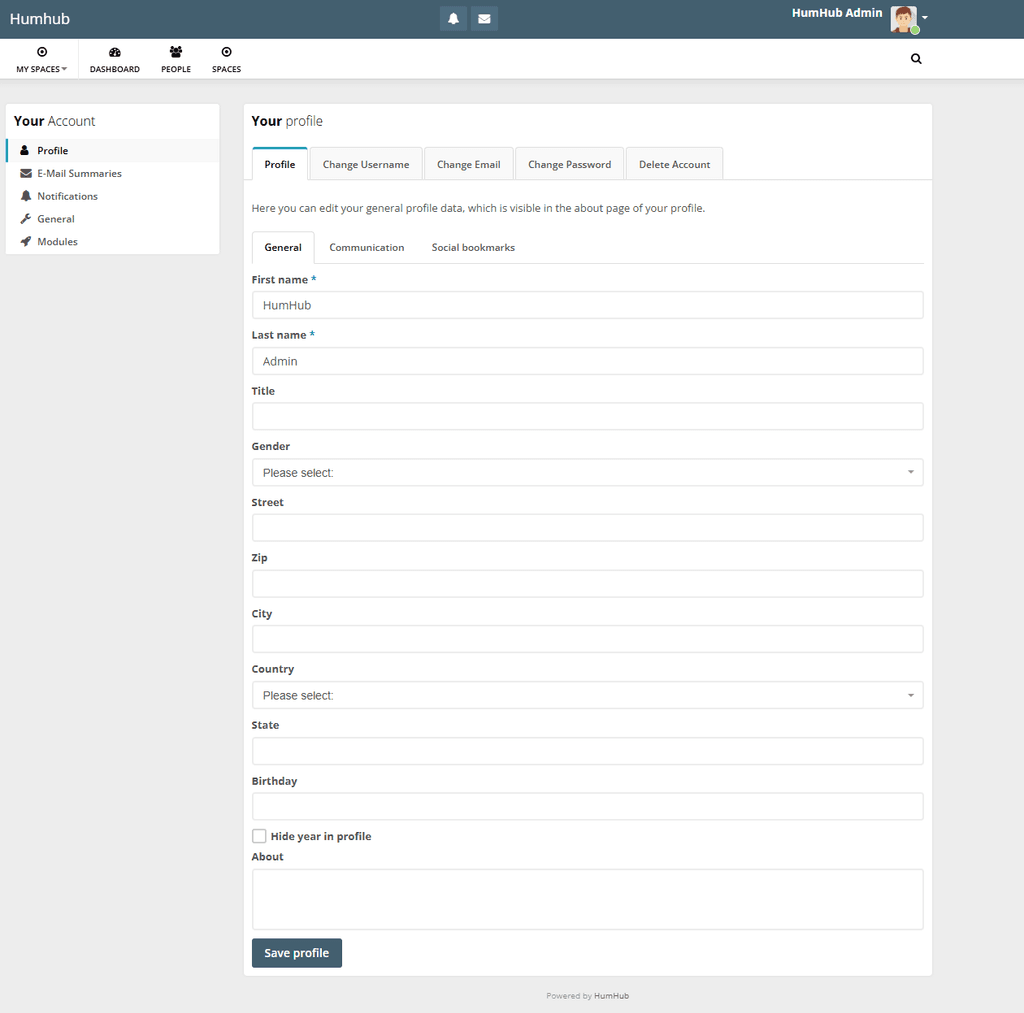The width and height of the screenshot is (1024, 1013).
Task: Expand the Country dropdown
Action: 587,695
